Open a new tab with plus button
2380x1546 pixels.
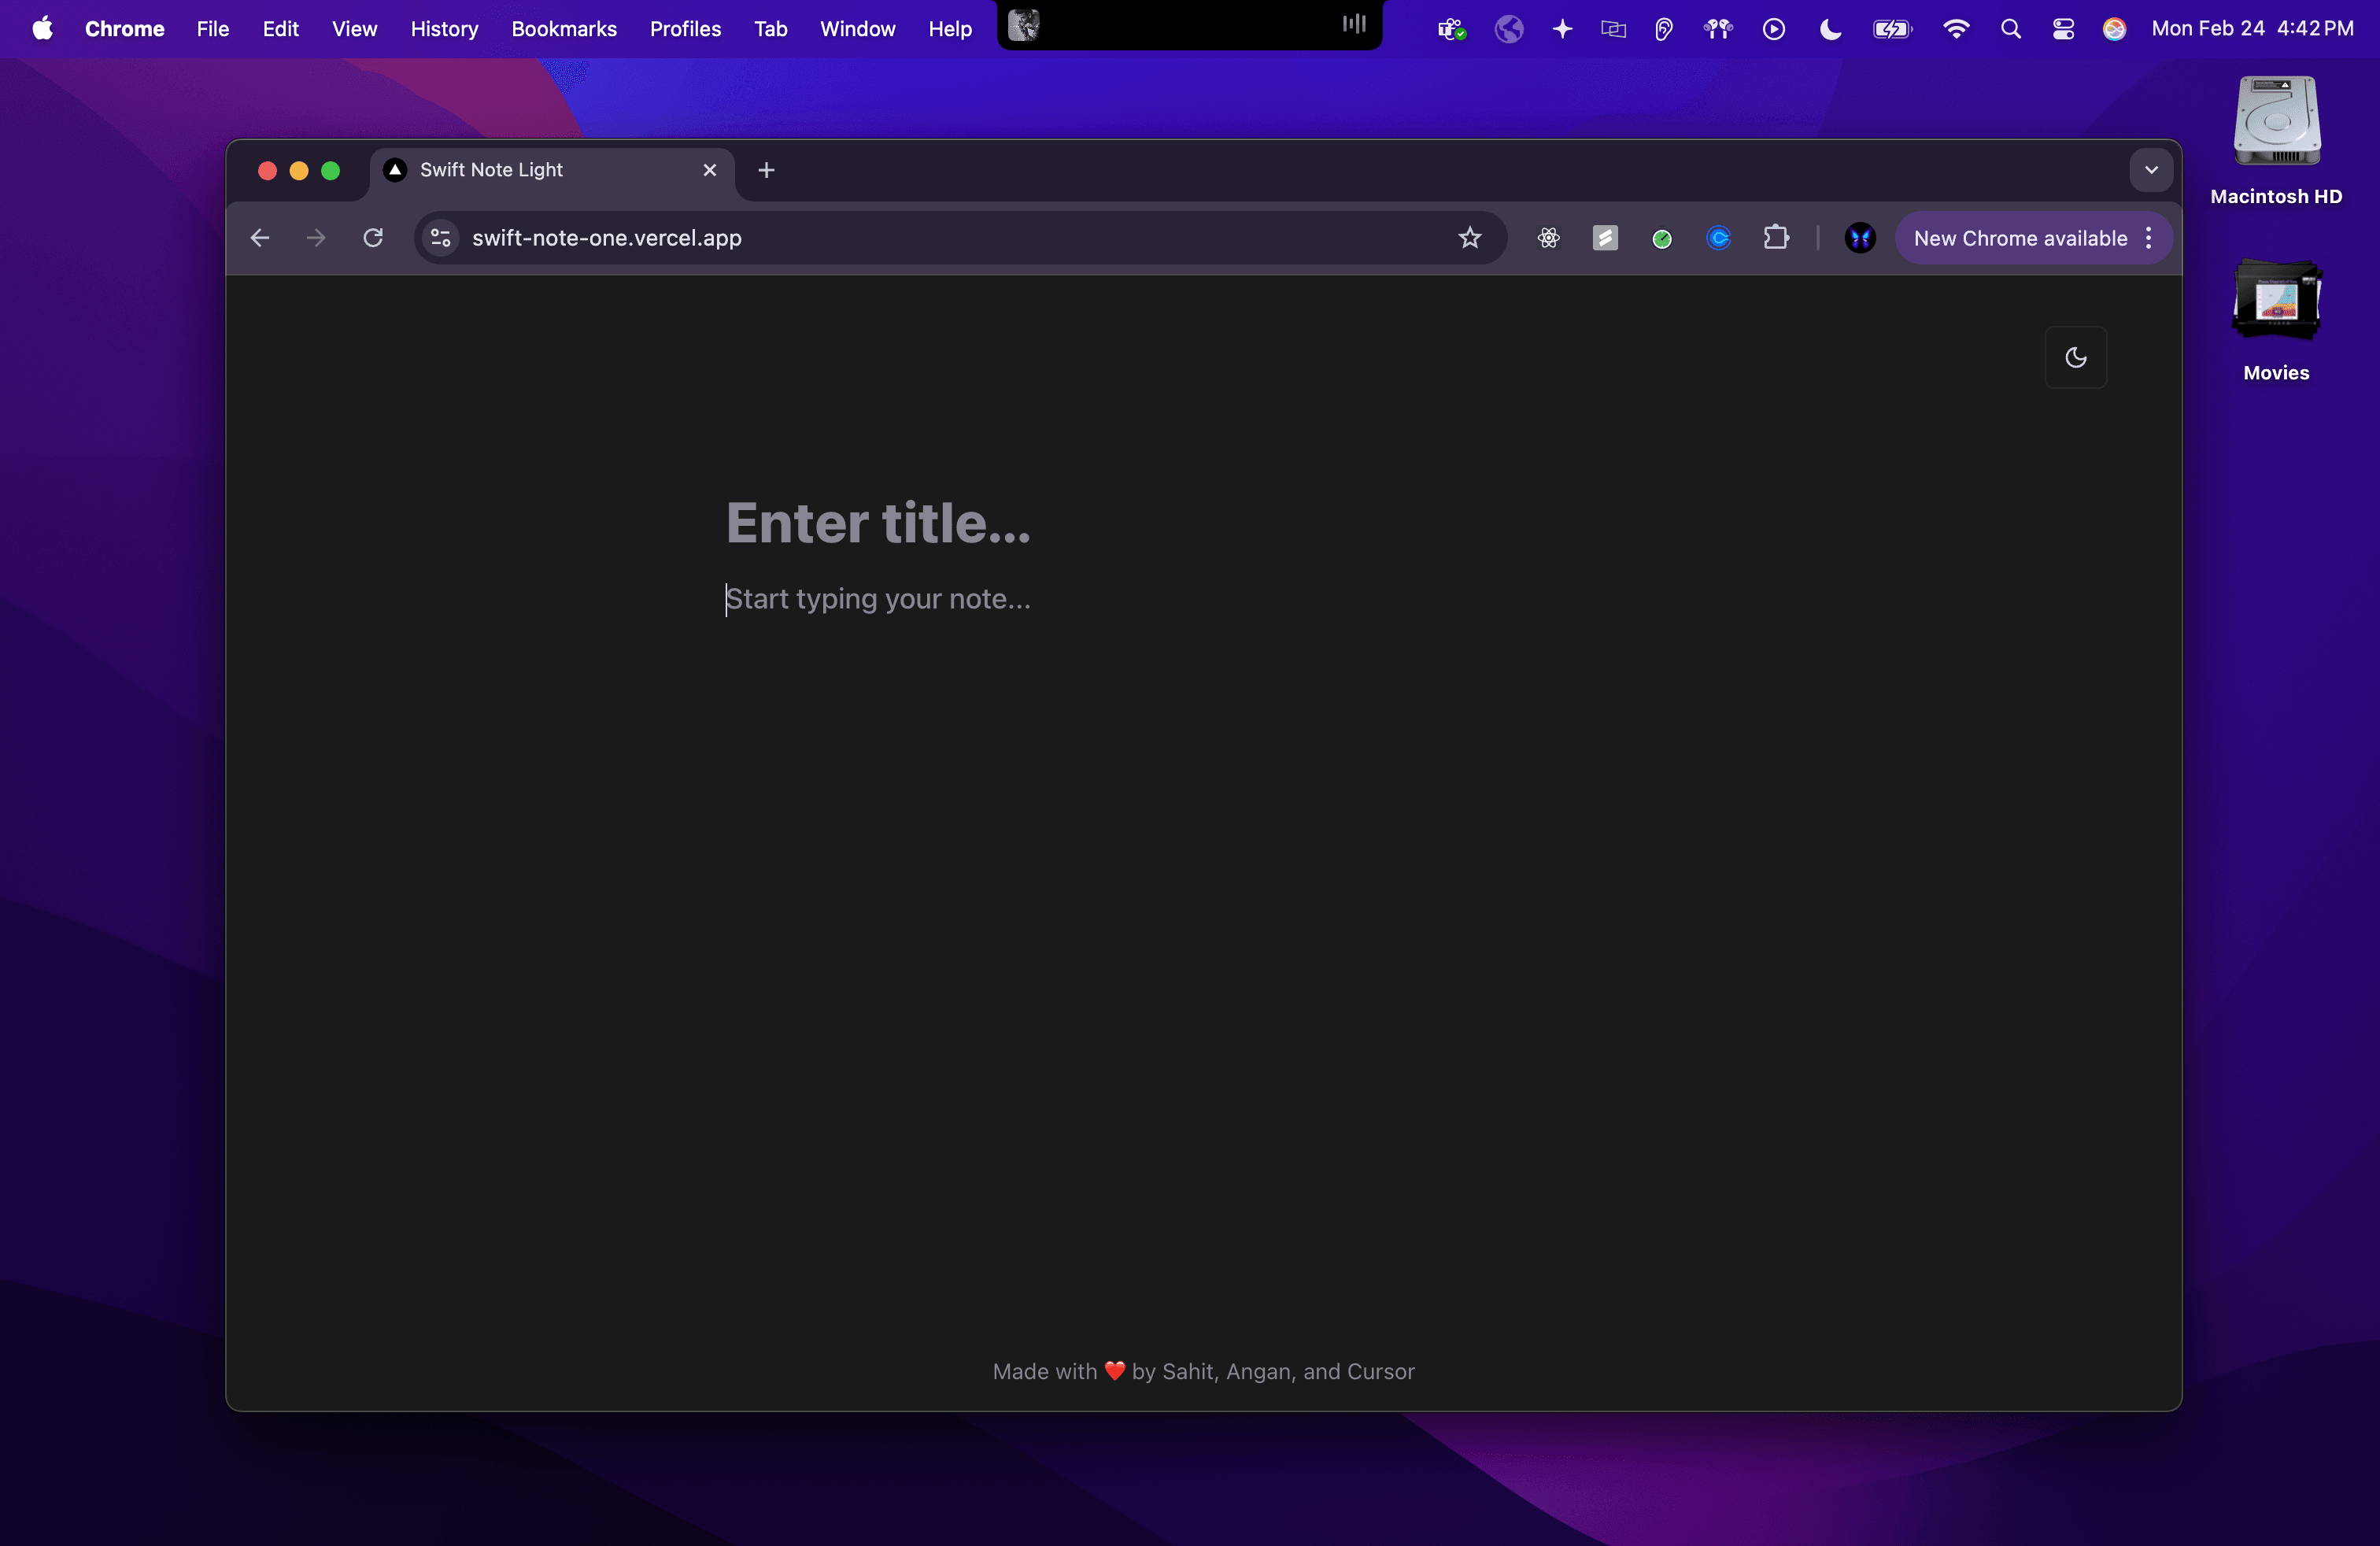point(766,170)
